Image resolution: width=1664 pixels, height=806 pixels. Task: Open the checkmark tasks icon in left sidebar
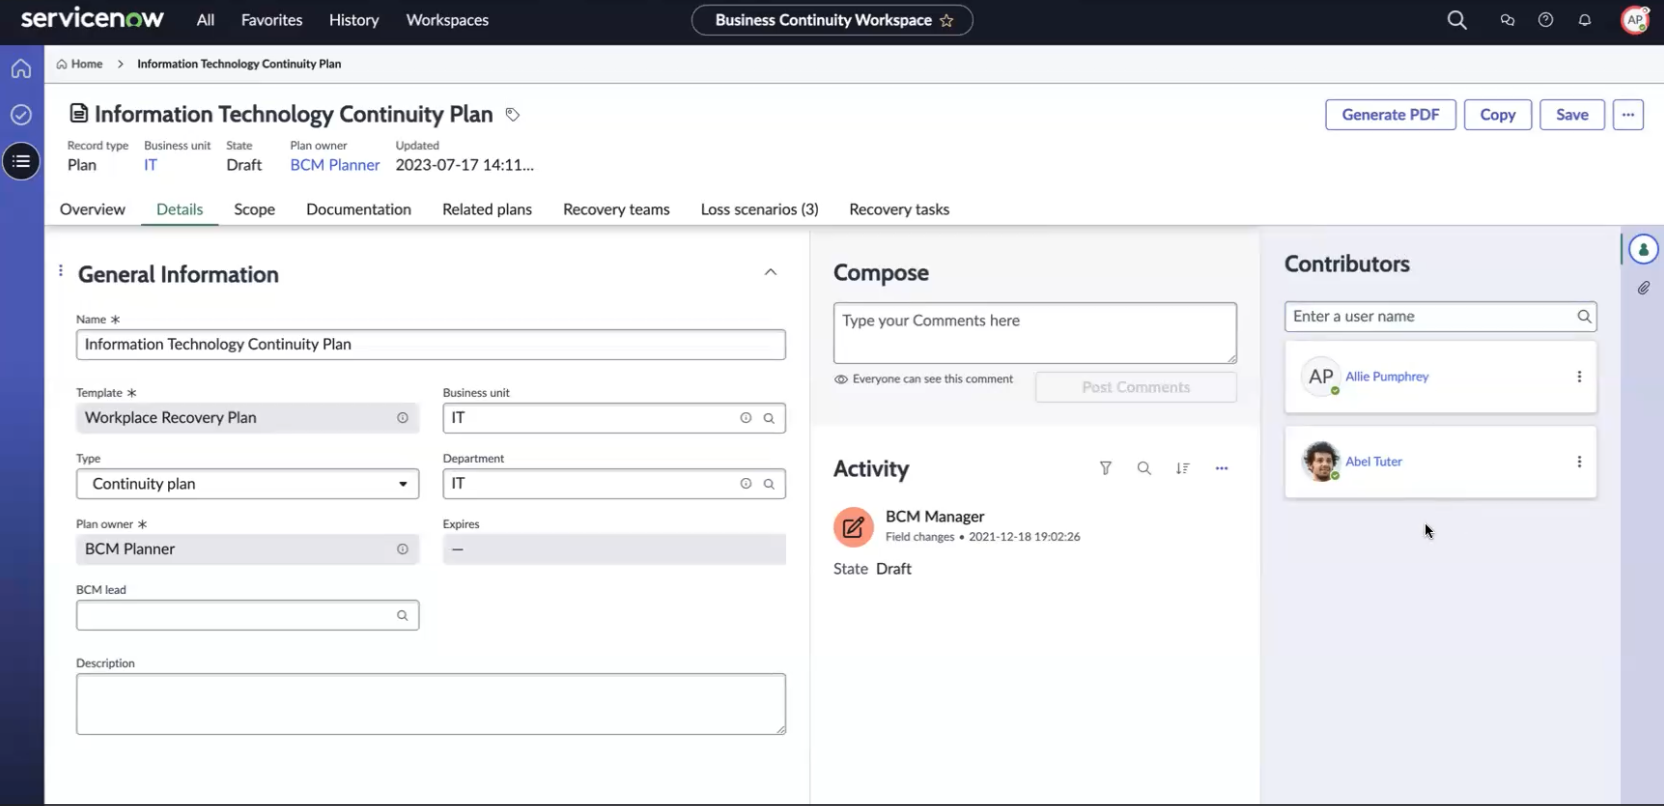21,115
